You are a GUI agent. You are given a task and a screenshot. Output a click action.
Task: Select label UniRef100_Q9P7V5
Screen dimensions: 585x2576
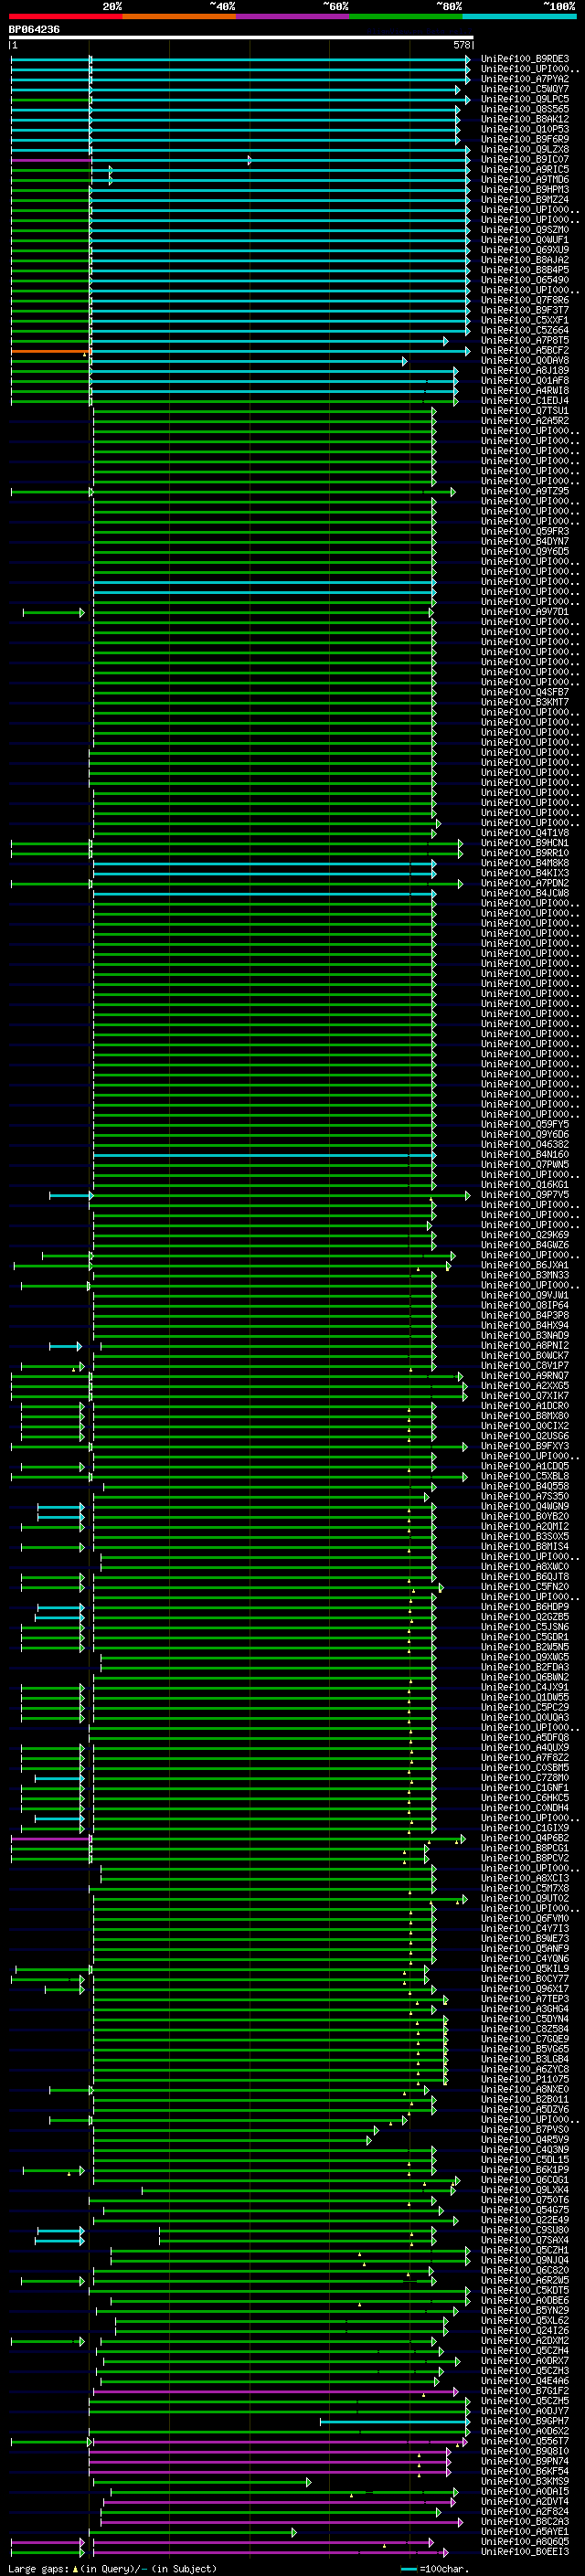[x=525, y=1195]
